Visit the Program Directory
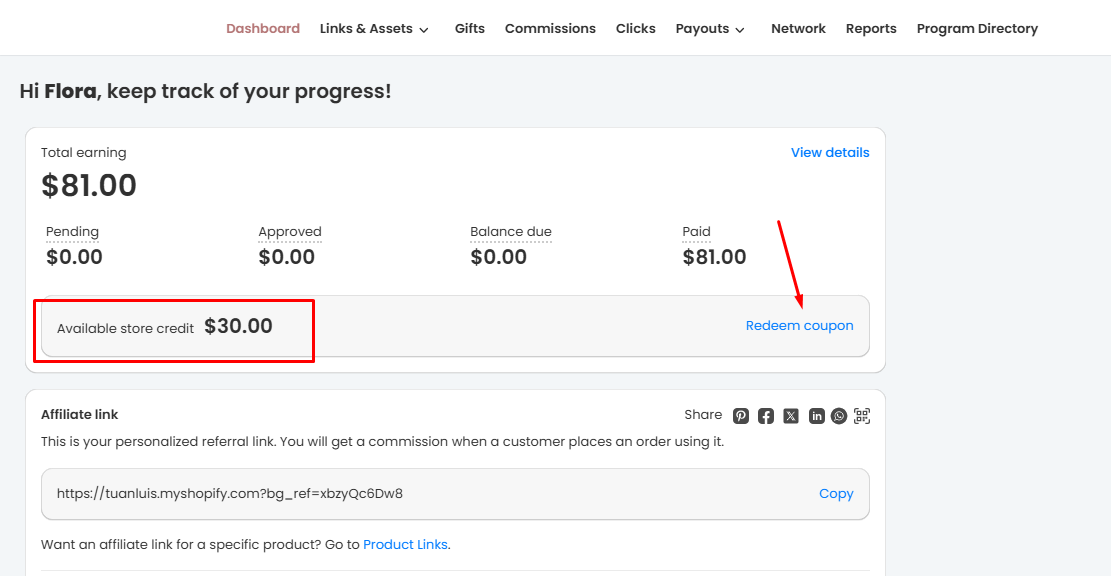The width and height of the screenshot is (1111, 576). pos(977,29)
